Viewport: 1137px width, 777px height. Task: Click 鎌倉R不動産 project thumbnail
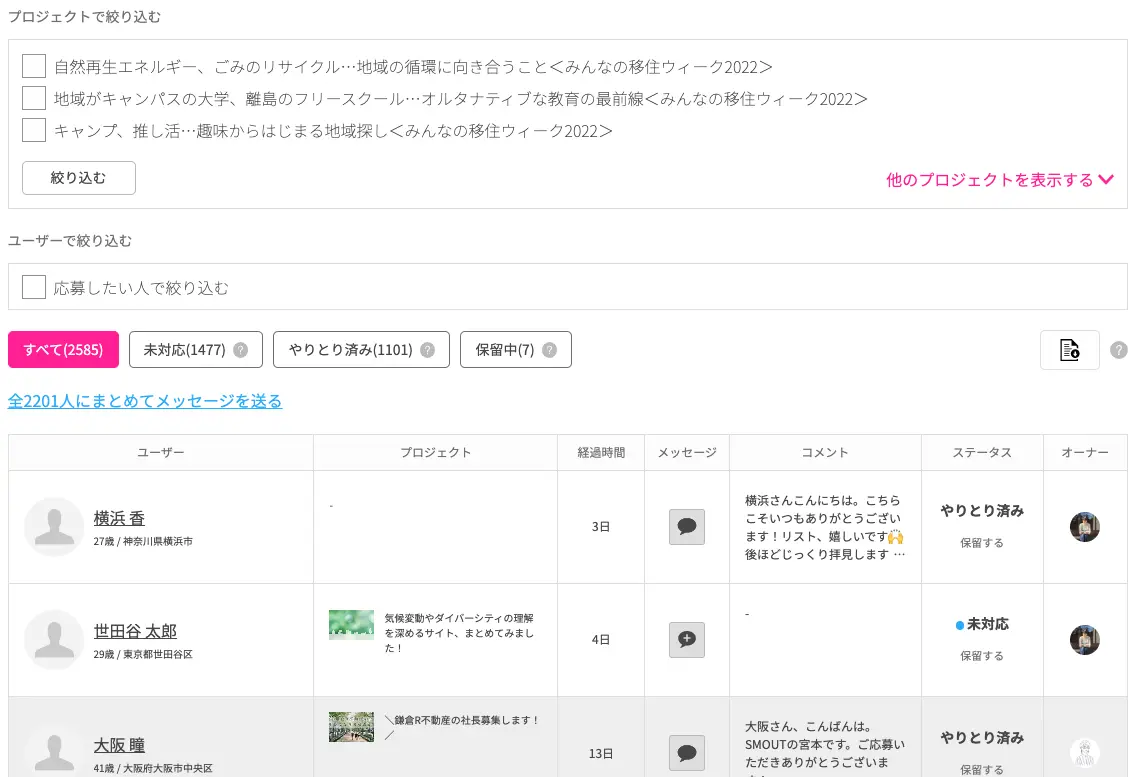point(352,727)
